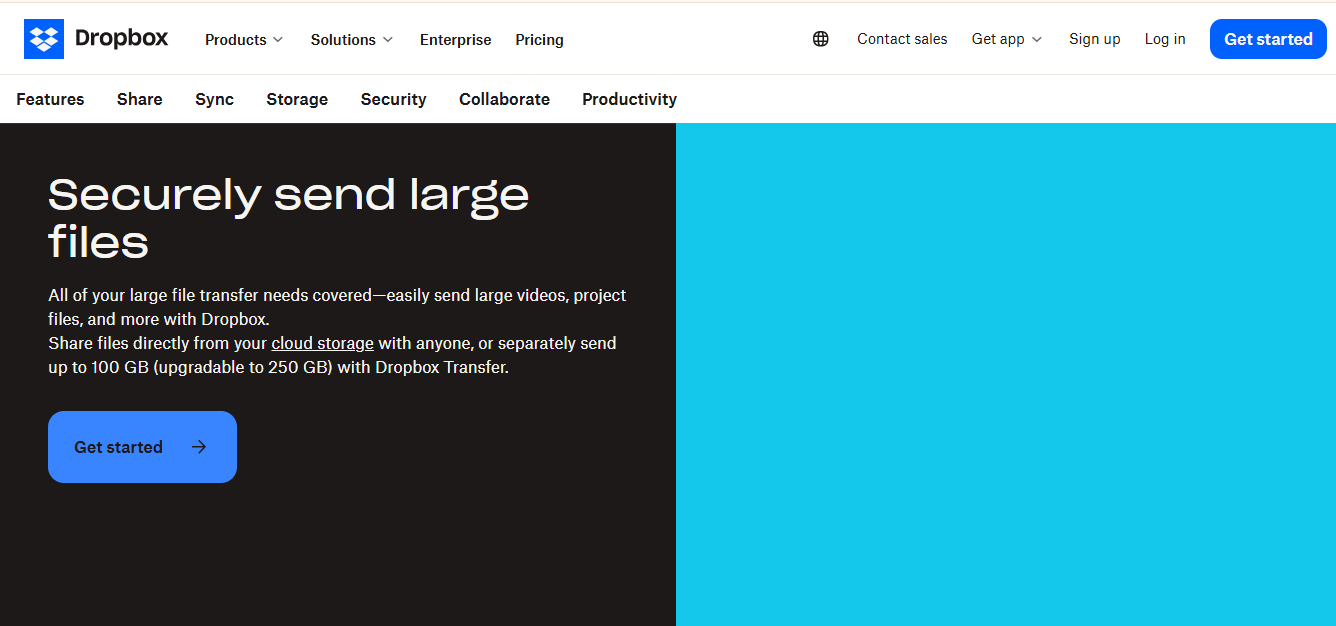Expand the Products dropdown menu

[244, 40]
